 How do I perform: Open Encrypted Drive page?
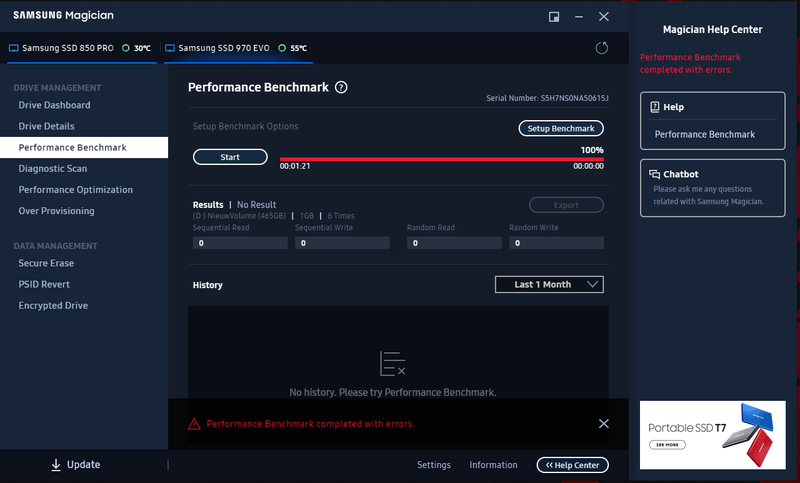point(53,306)
